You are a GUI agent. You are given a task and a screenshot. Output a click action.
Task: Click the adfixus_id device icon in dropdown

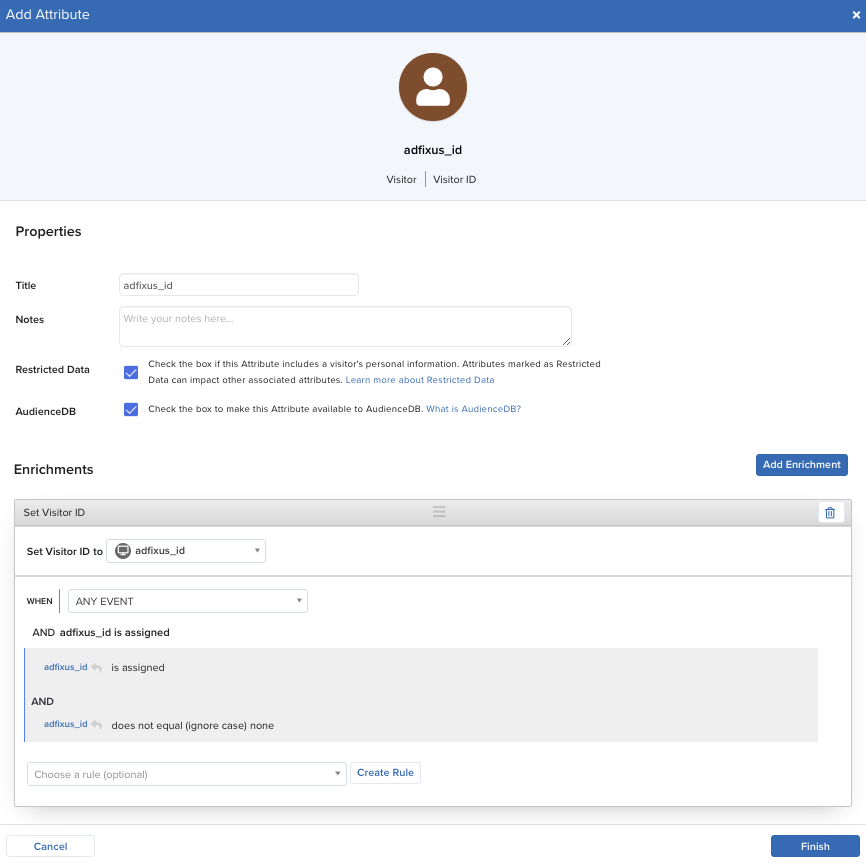(x=123, y=551)
